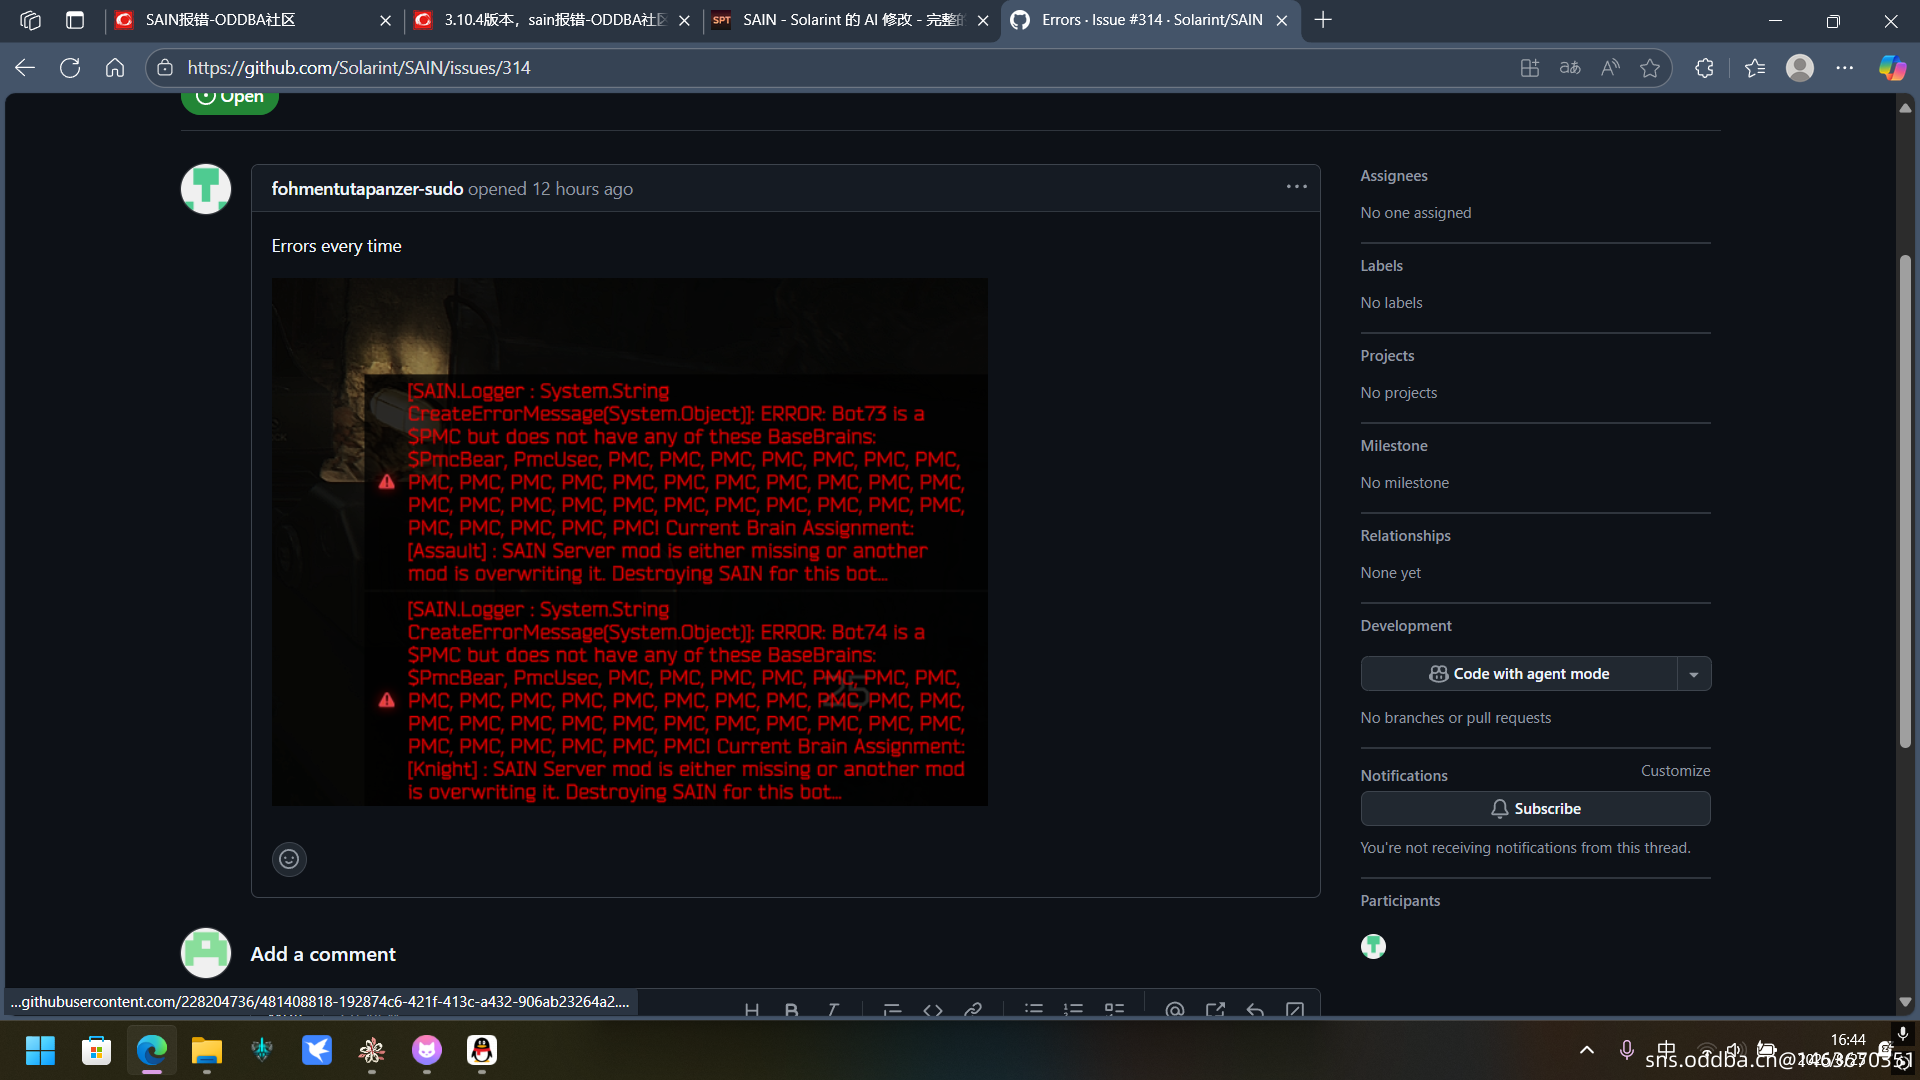Open Windows Start menu
This screenshot has width=1920, height=1080.
click(41, 1050)
